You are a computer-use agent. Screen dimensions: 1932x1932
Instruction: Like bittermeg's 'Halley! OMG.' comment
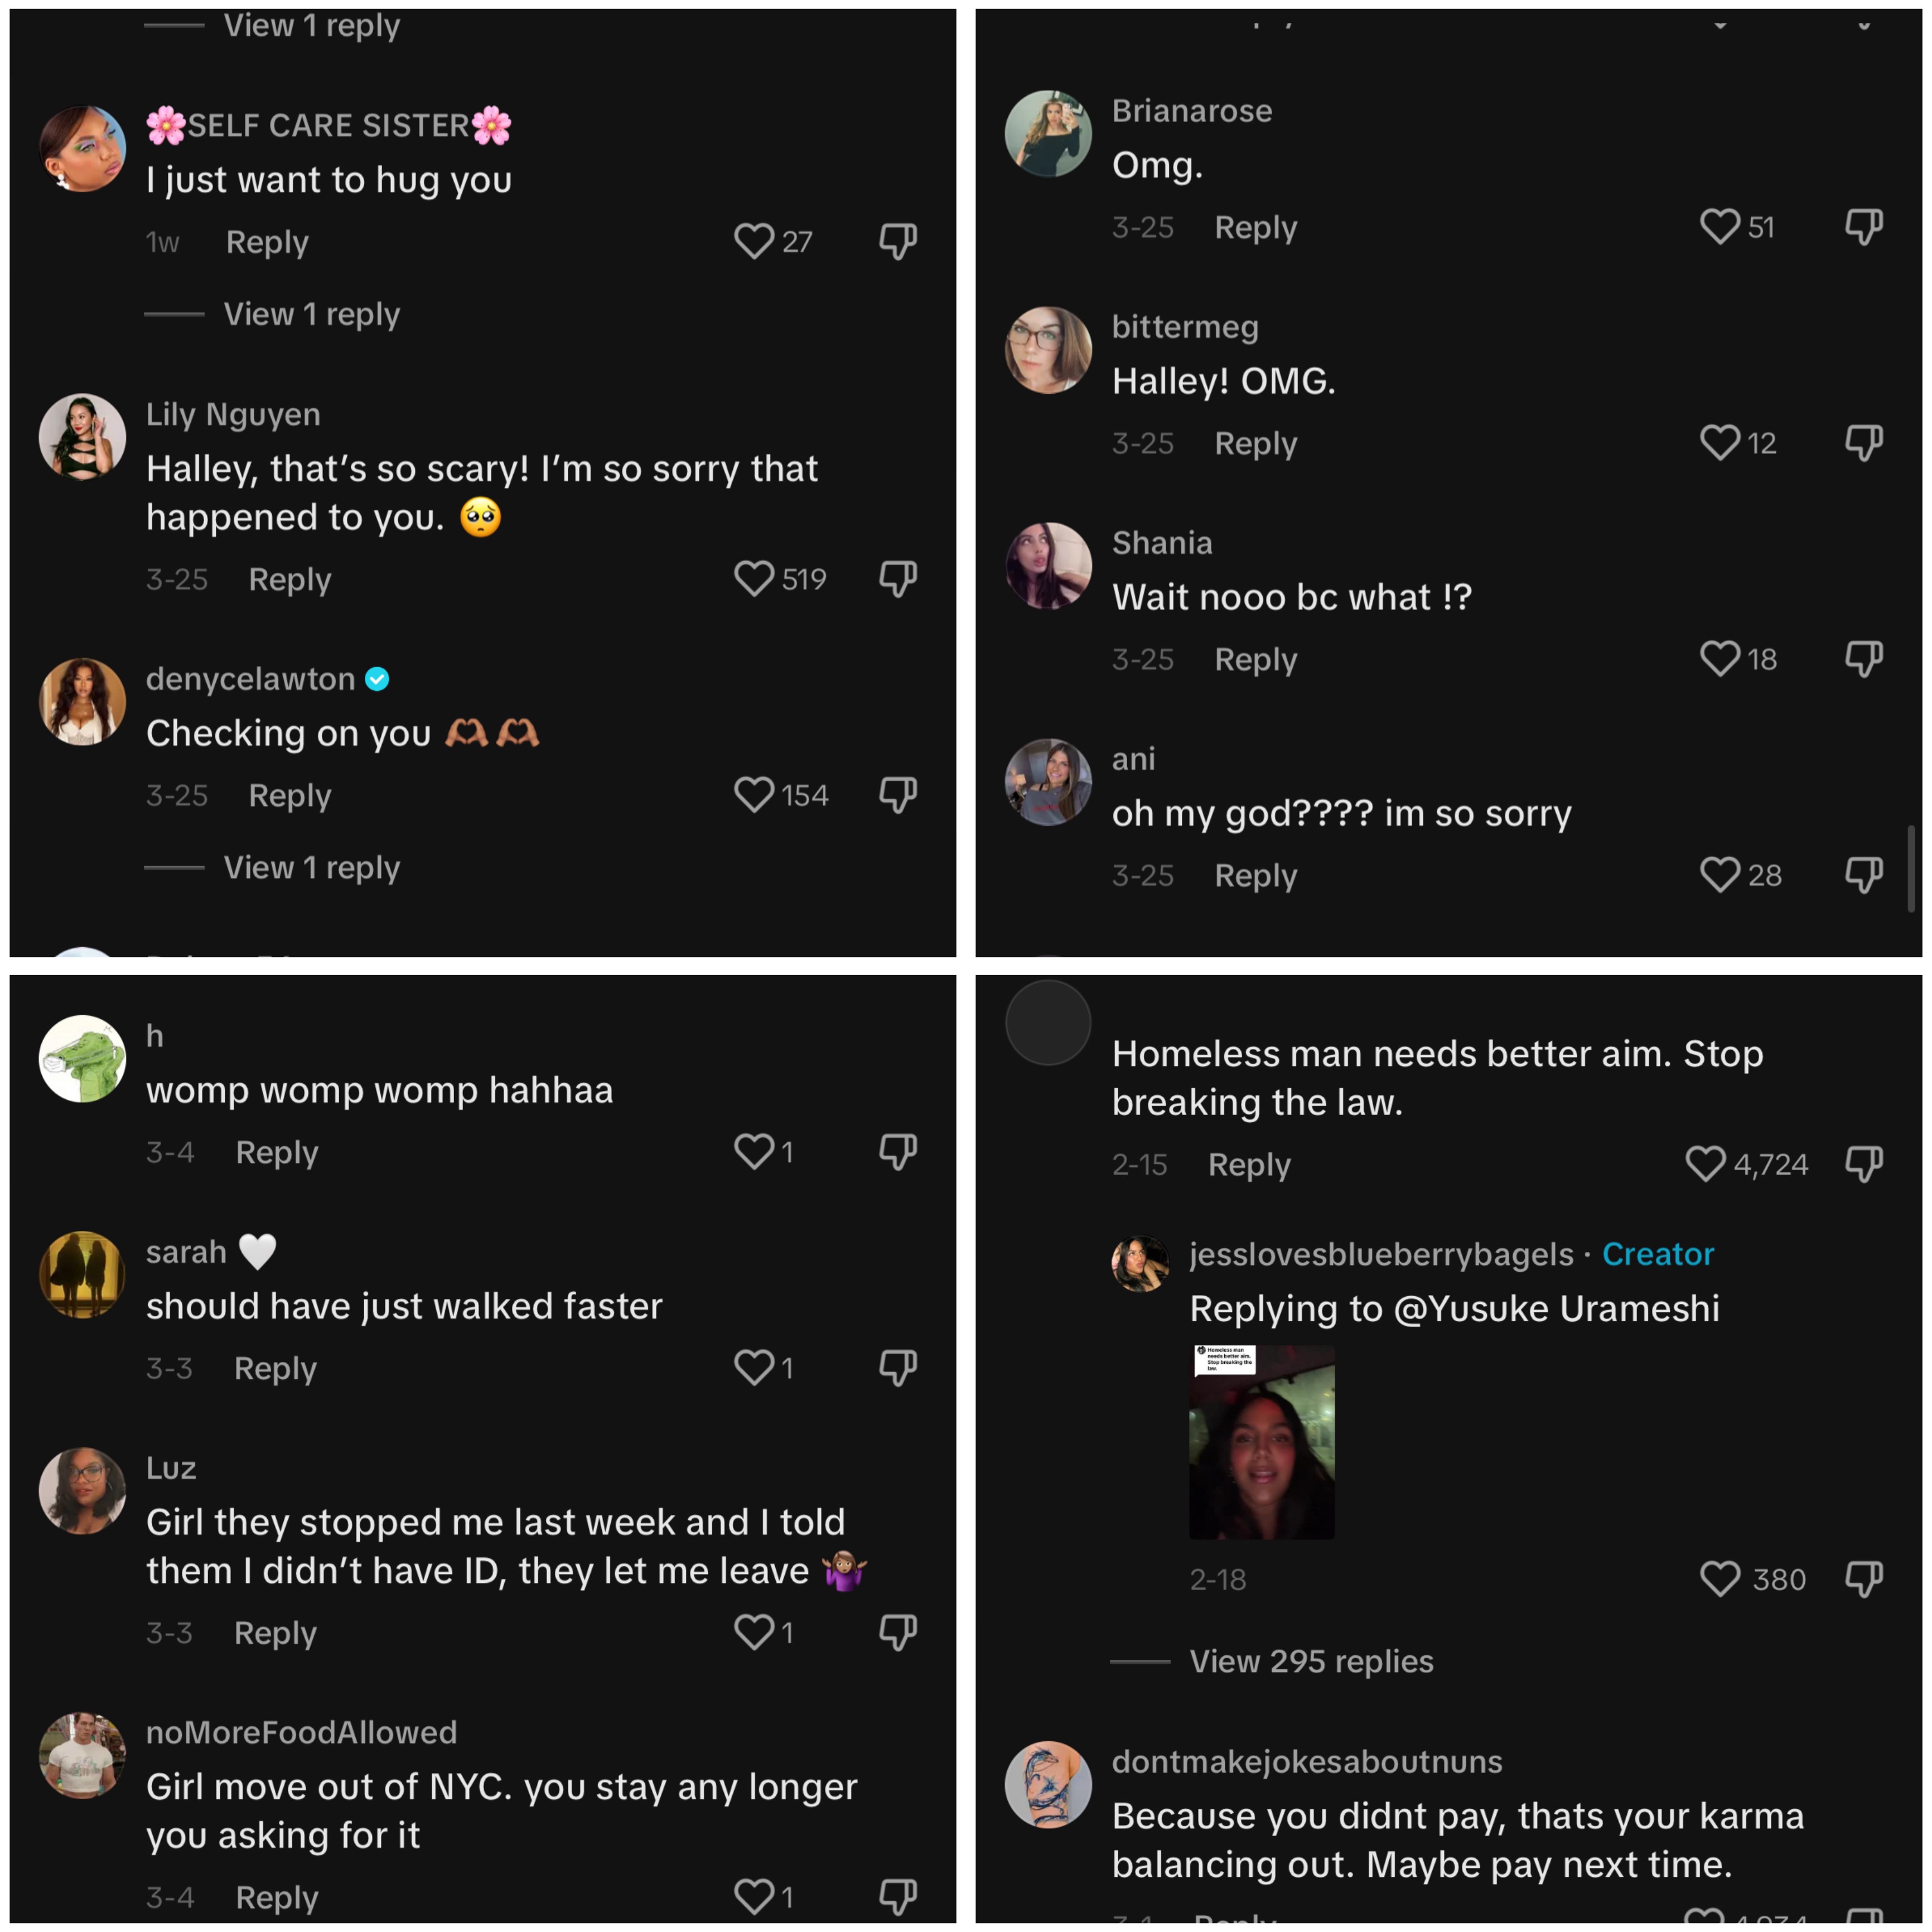tap(1720, 443)
